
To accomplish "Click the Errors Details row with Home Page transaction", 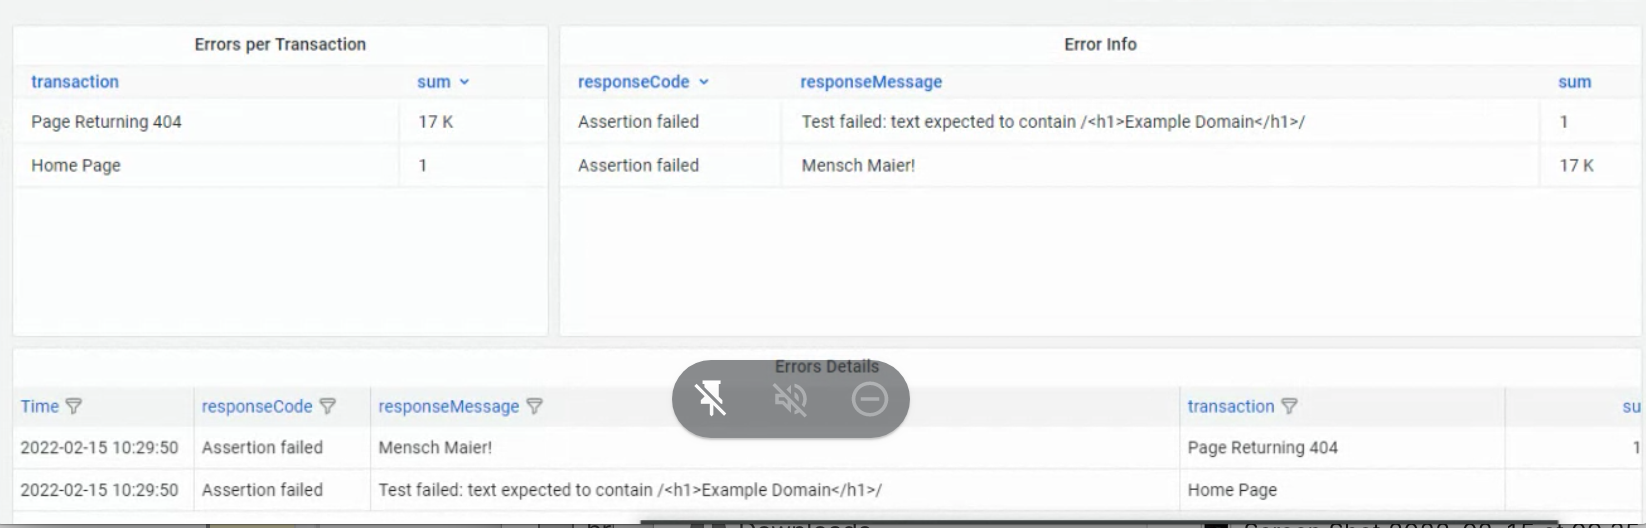I will tap(1232, 490).
